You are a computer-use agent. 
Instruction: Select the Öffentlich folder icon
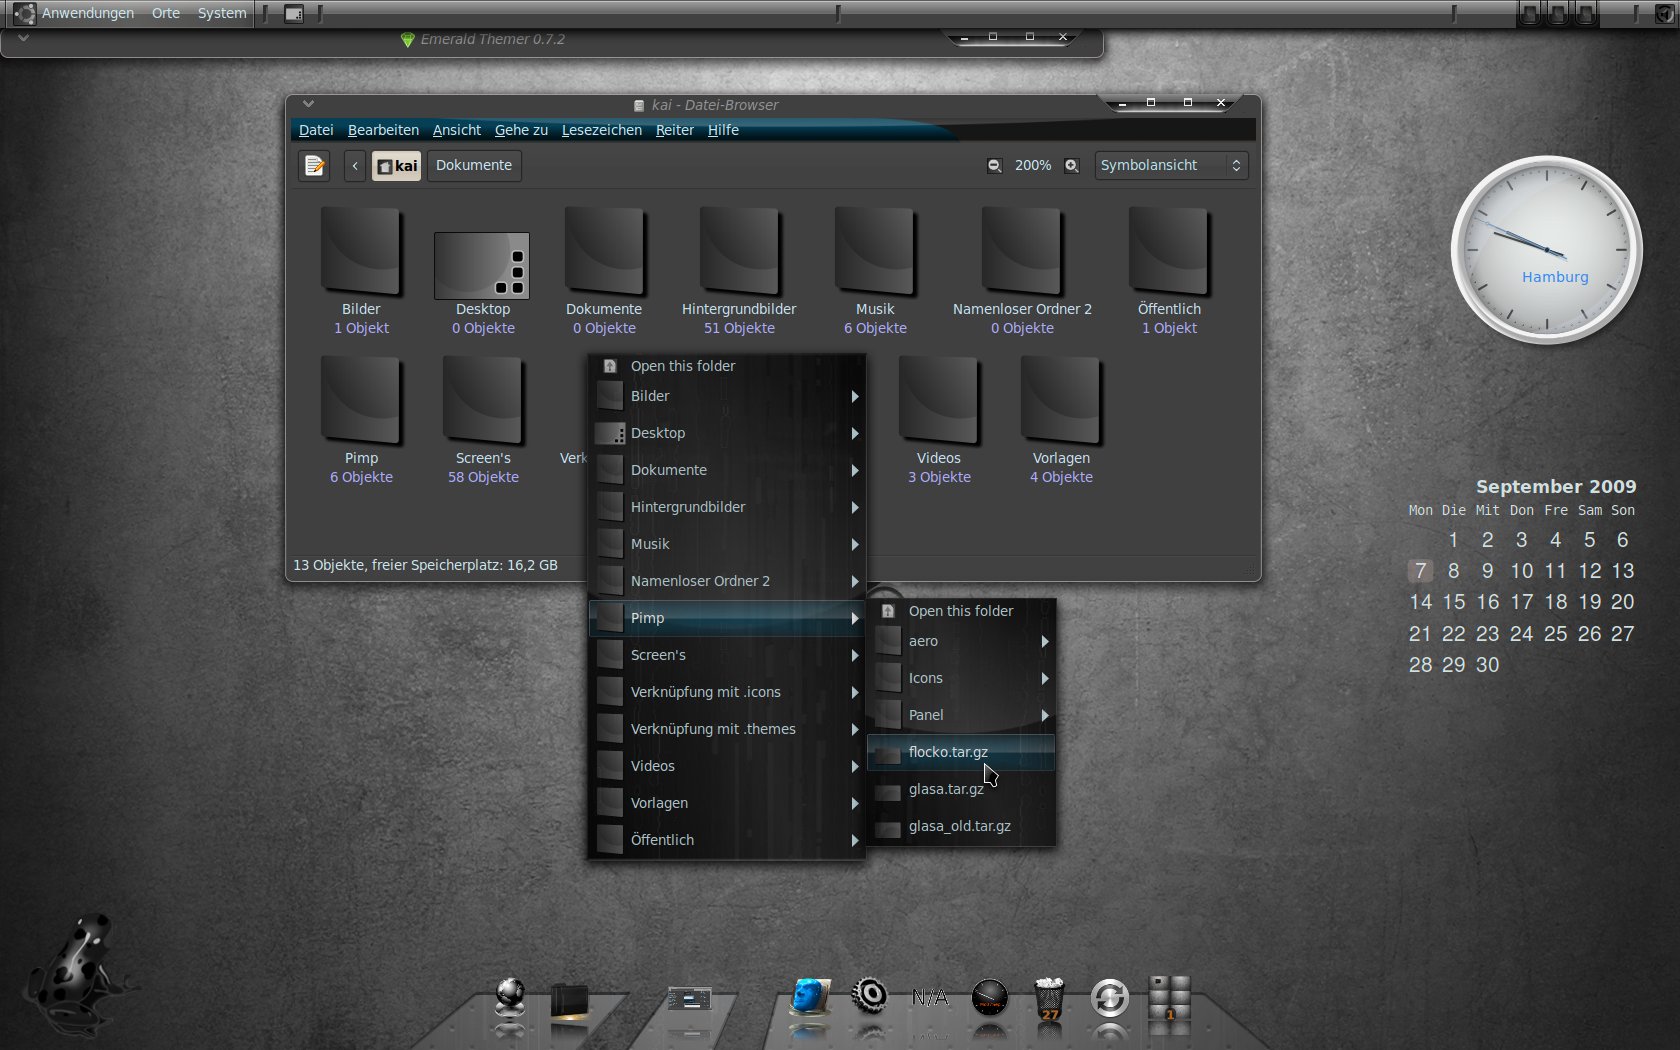point(1169,252)
